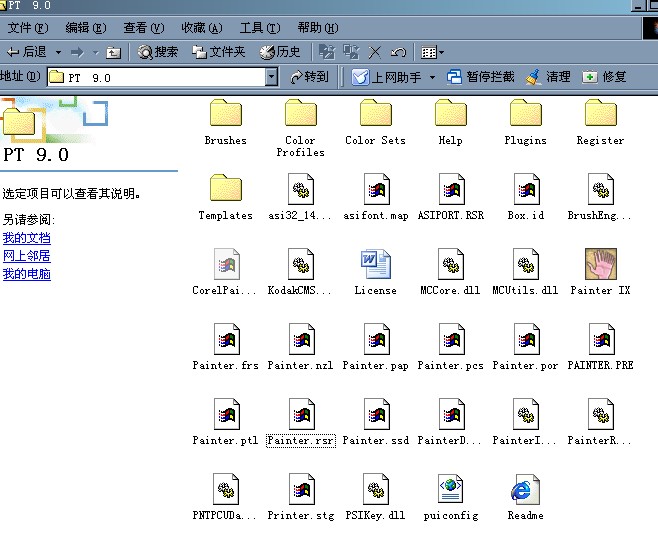This screenshot has height=546, width=658.
Task: Open the 网上邻居 link
Action: [x=26, y=256]
